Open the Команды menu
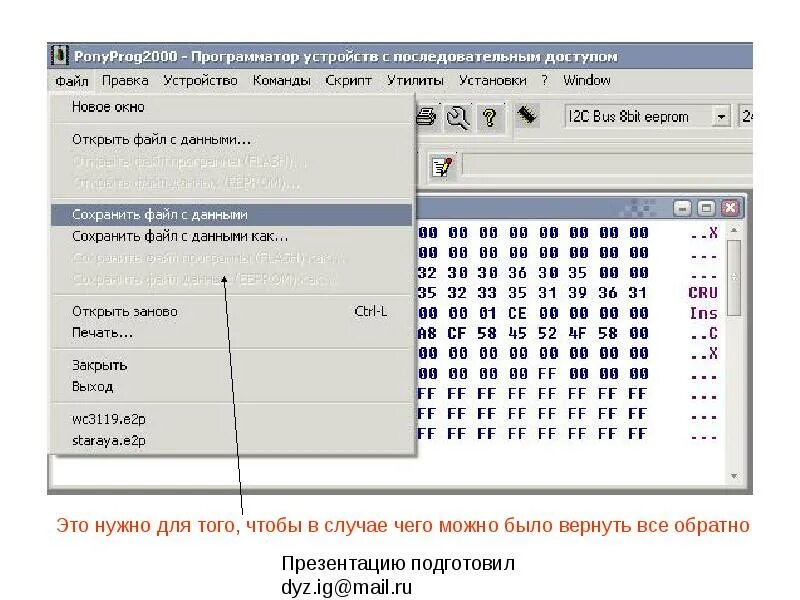Image resolution: width=800 pixels, height=600 pixels. (x=282, y=81)
